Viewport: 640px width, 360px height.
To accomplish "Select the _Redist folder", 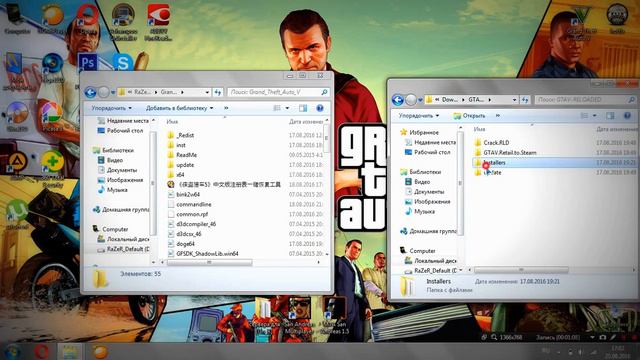I will 185,135.
